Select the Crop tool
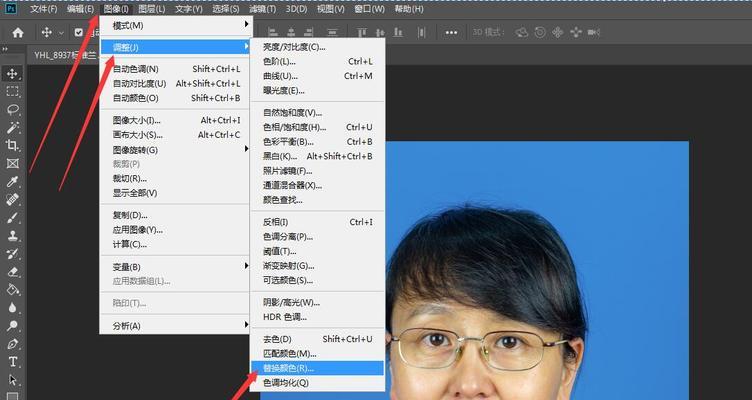This screenshot has height=400, width=752. tap(13, 145)
